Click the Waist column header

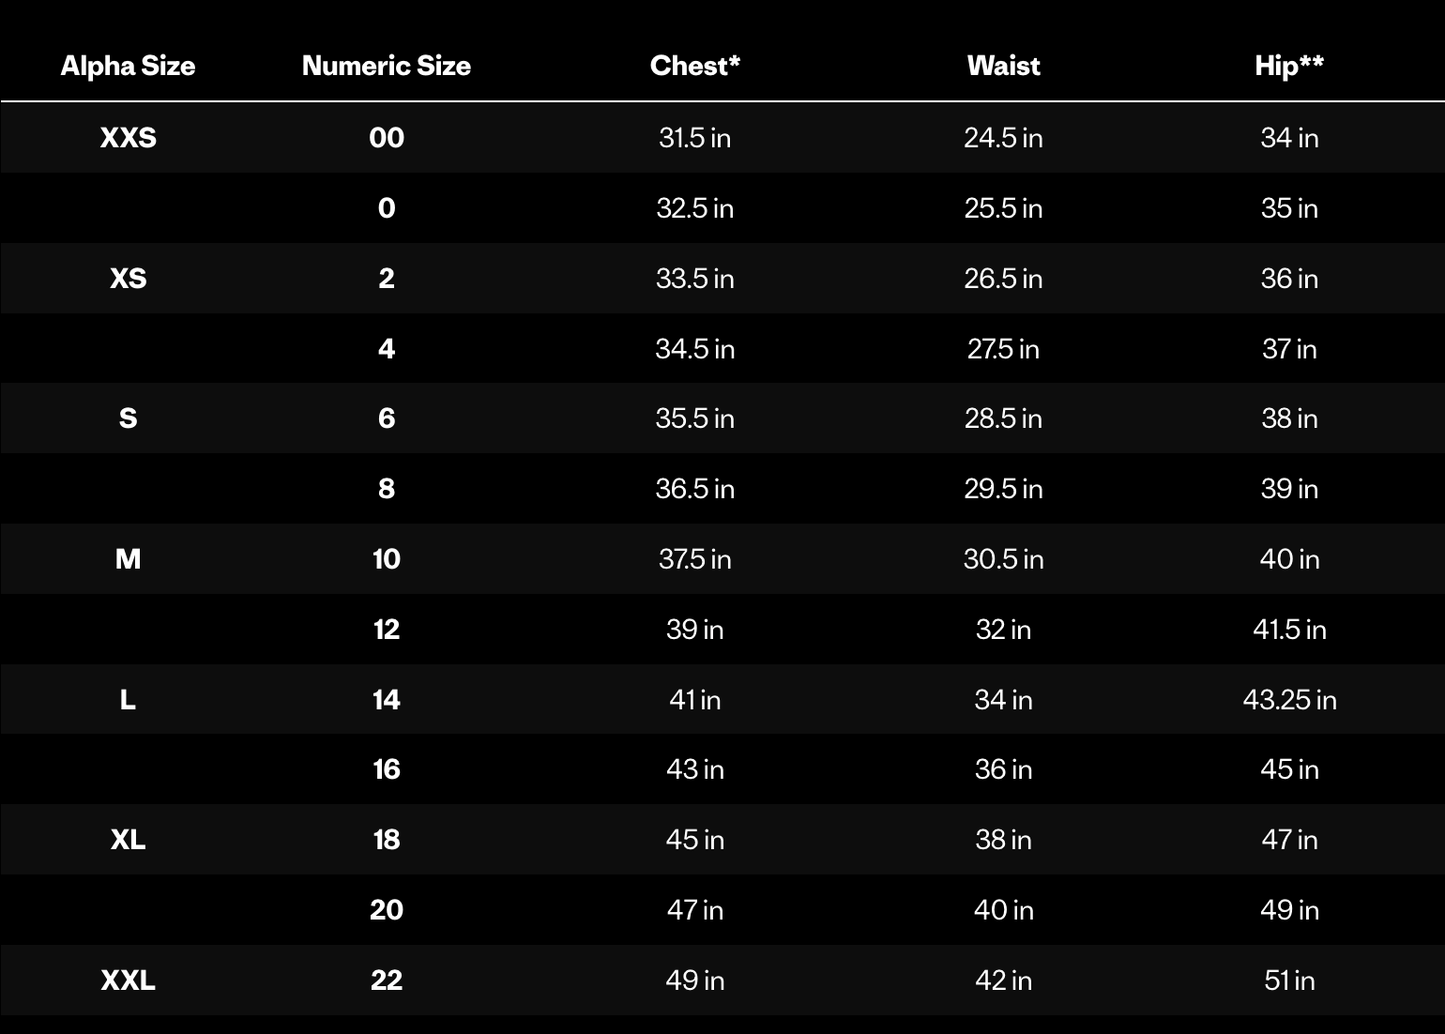click(x=1003, y=66)
